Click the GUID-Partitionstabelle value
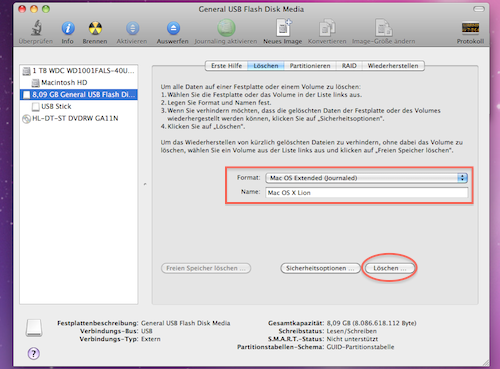Screen dimensions: 500x369 coord(360,347)
